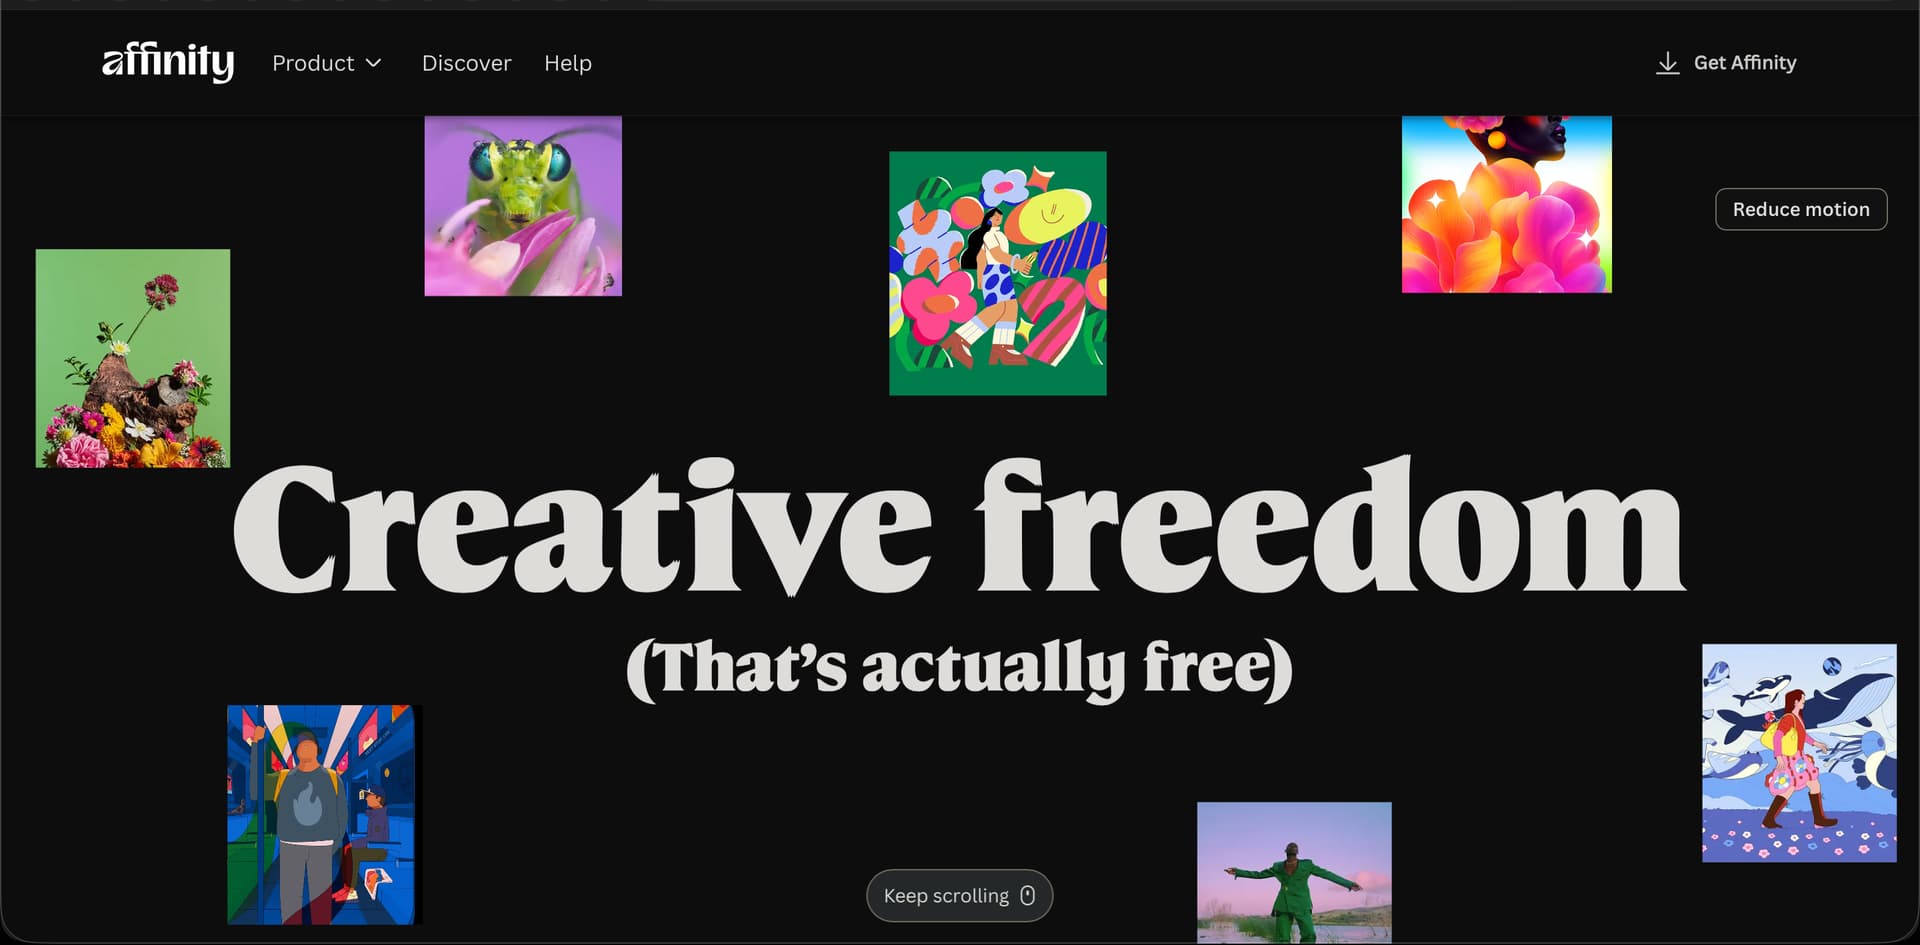
Task: Go to the Help section
Action: (568, 63)
